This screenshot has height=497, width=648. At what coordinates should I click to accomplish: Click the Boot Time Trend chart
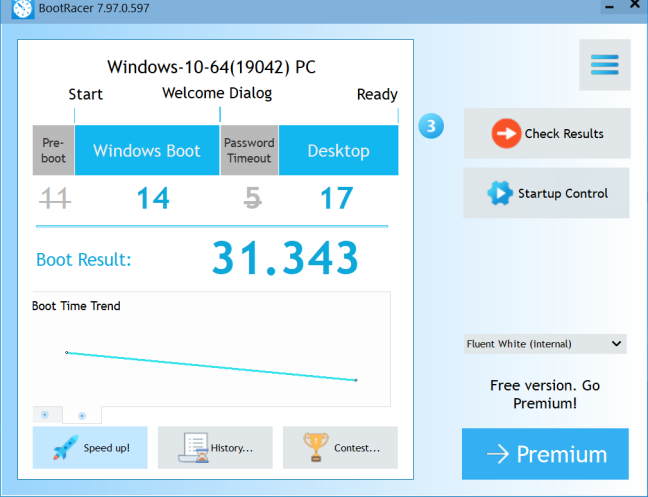click(x=211, y=349)
